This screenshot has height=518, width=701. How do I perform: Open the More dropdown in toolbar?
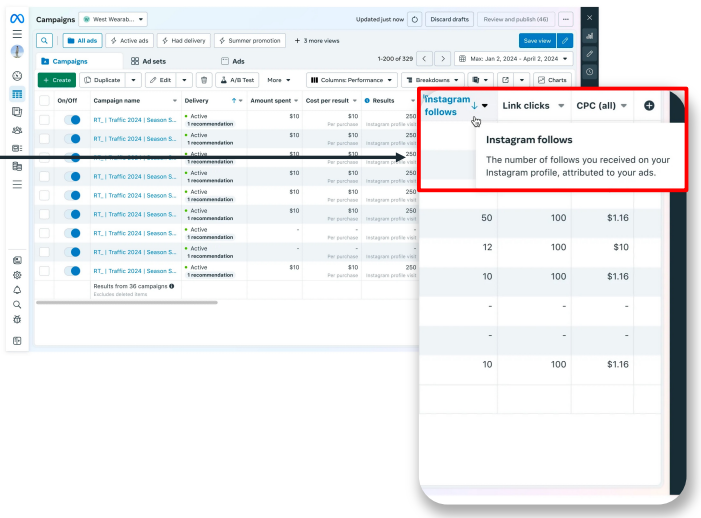(x=279, y=80)
